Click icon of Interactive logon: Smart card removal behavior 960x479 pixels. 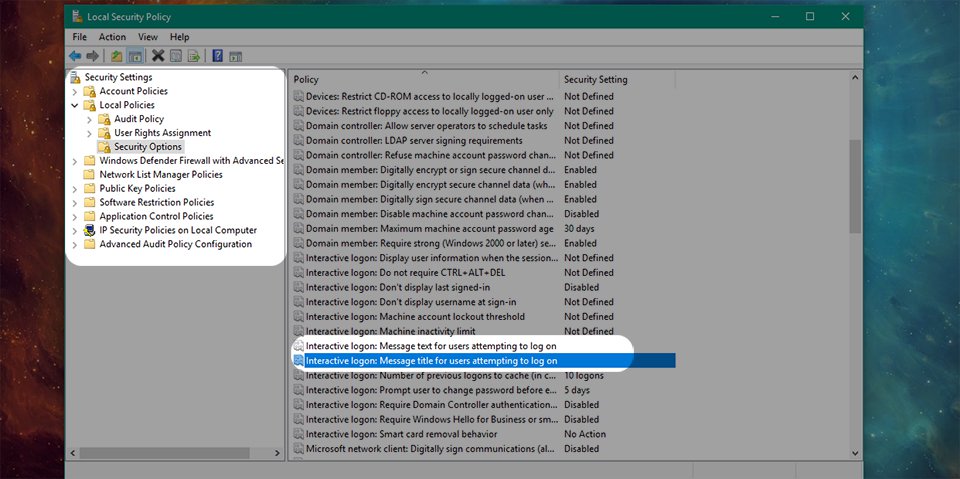(299, 434)
